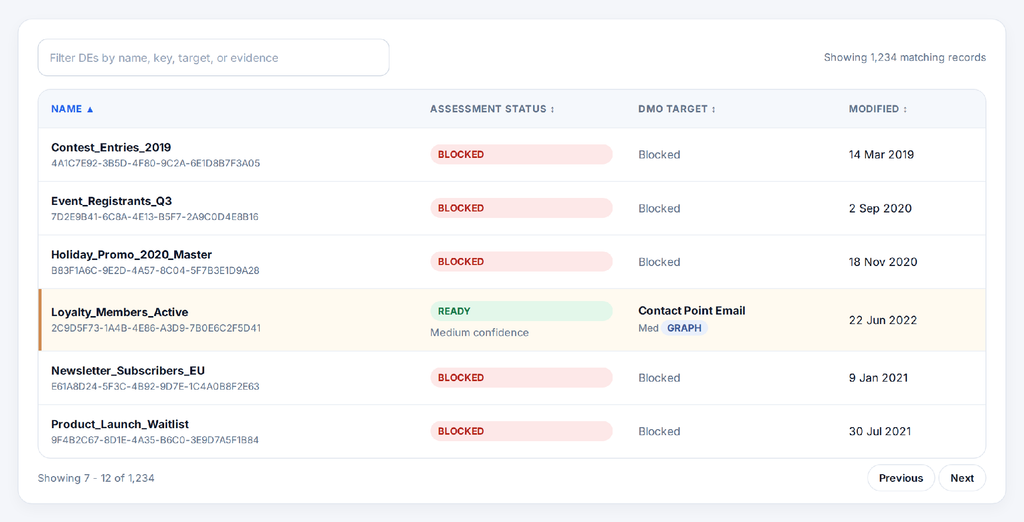The width and height of the screenshot is (1024, 522).
Task: Focus the Filter DEs search field
Action: pyautogui.click(x=214, y=57)
